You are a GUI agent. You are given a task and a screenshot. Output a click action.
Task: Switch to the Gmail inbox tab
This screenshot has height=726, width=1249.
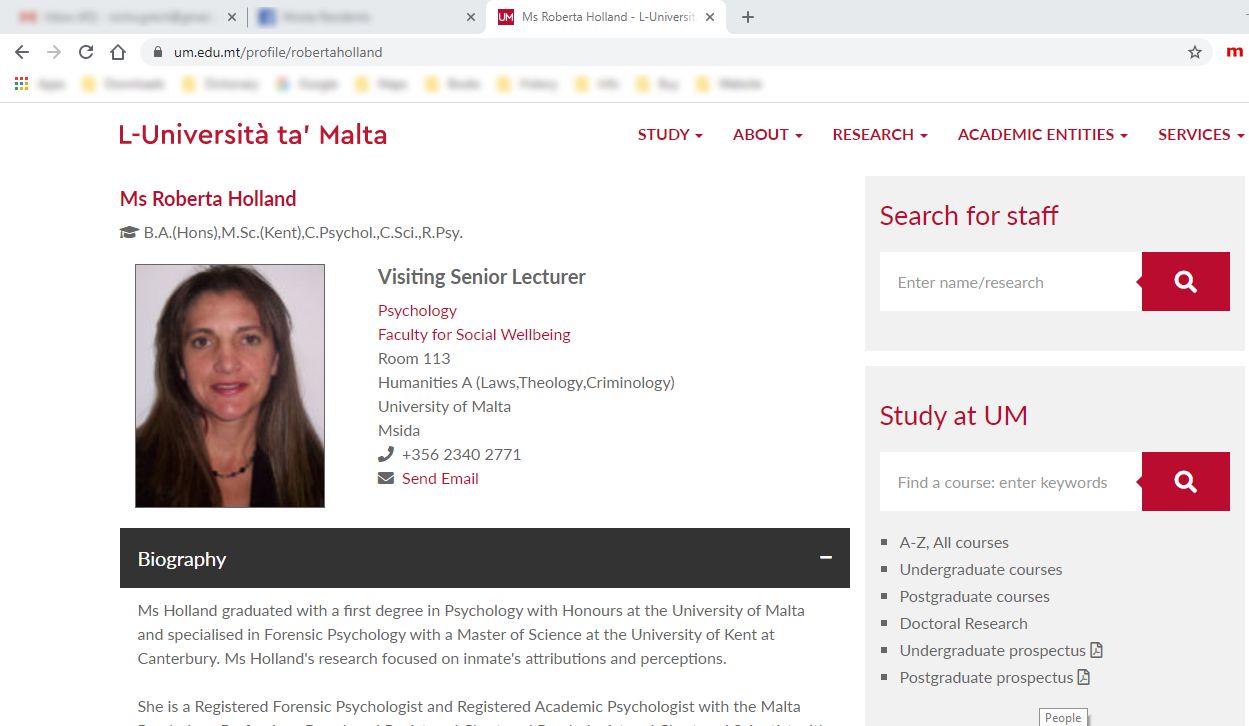[x=123, y=17]
